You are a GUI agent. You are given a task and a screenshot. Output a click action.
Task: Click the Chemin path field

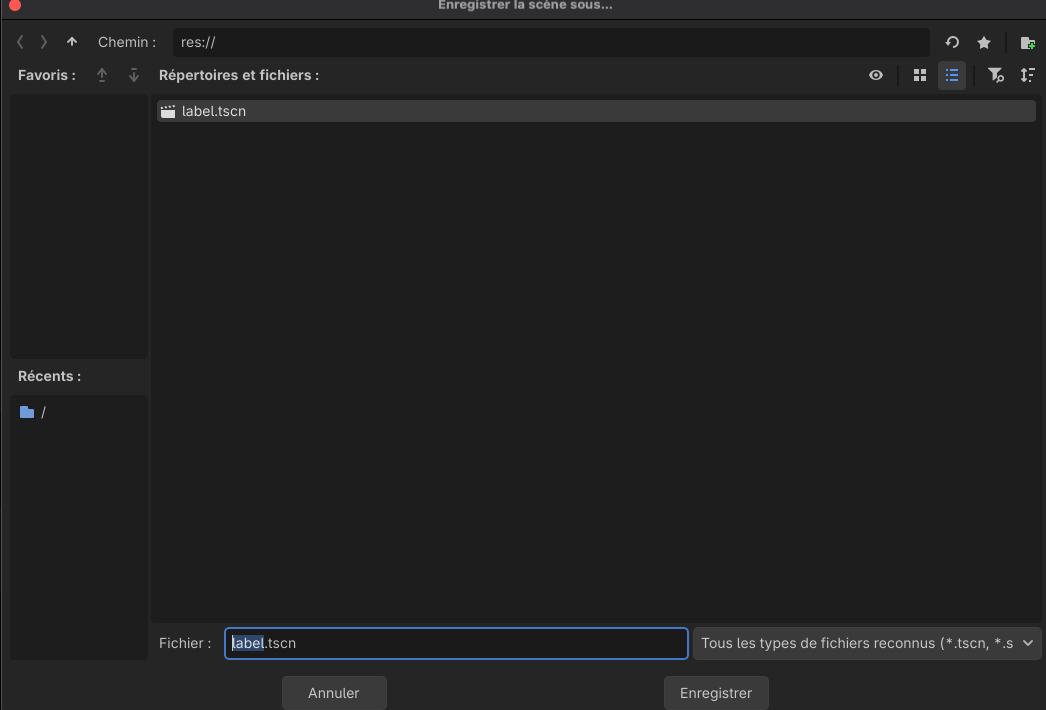pyautogui.click(x=551, y=42)
